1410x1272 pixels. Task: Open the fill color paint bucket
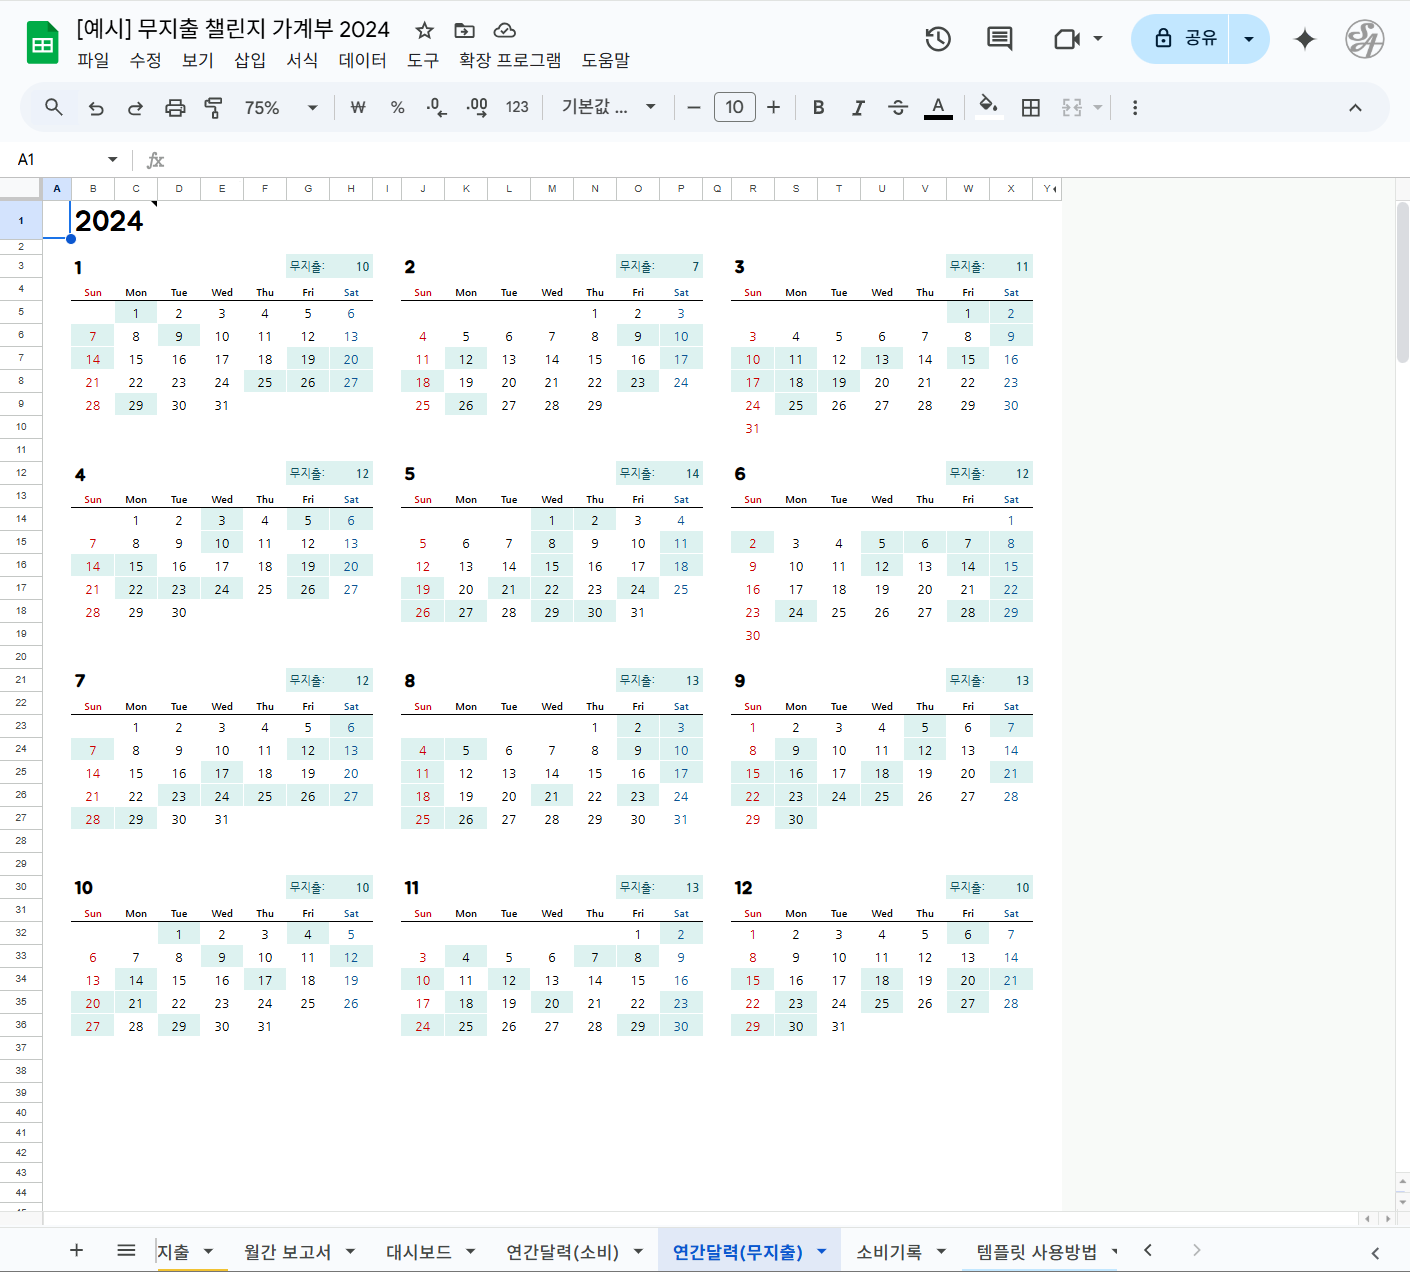[988, 106]
